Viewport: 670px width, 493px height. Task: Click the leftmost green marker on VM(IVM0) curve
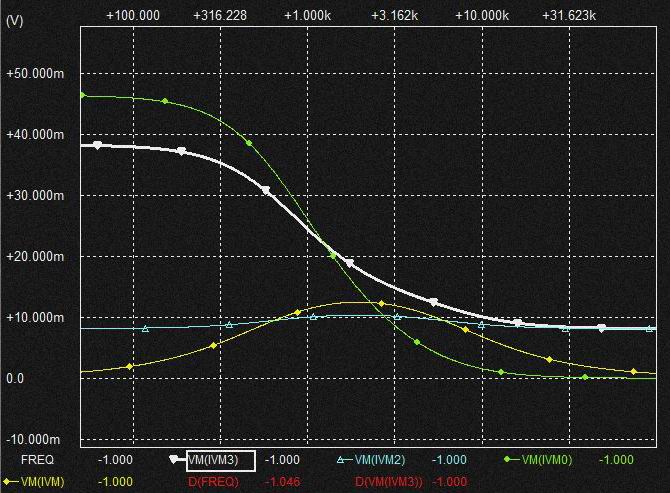point(82,96)
